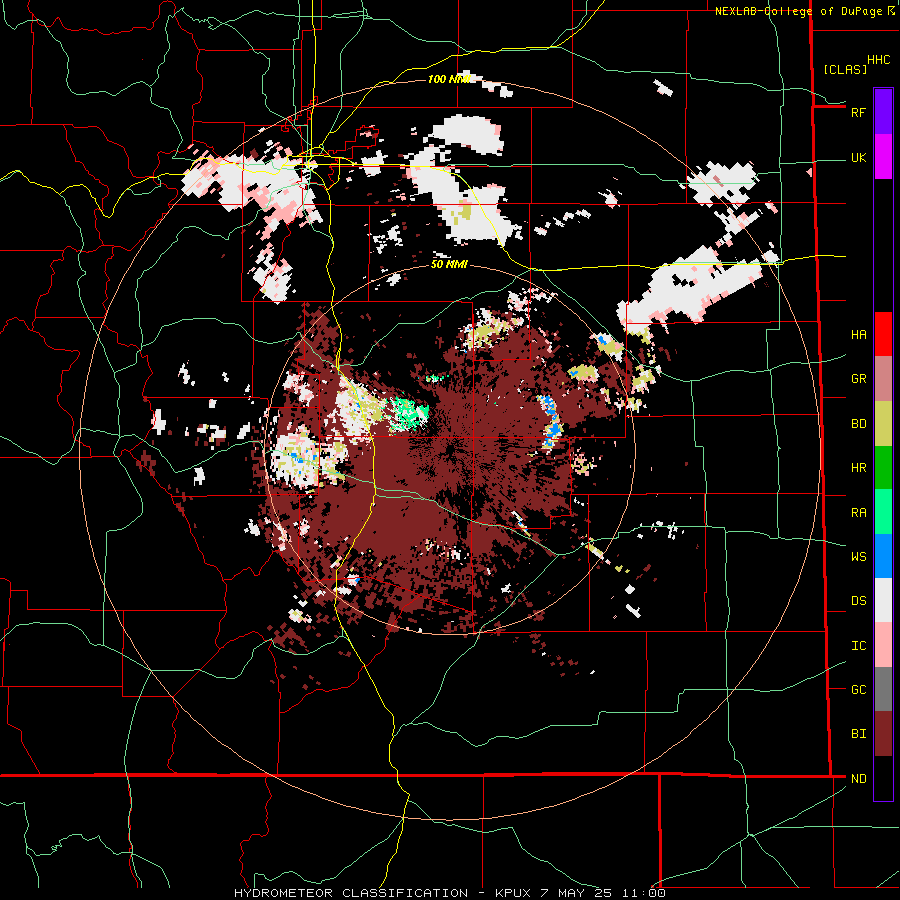Select the 'RA' legend label

click(x=858, y=513)
